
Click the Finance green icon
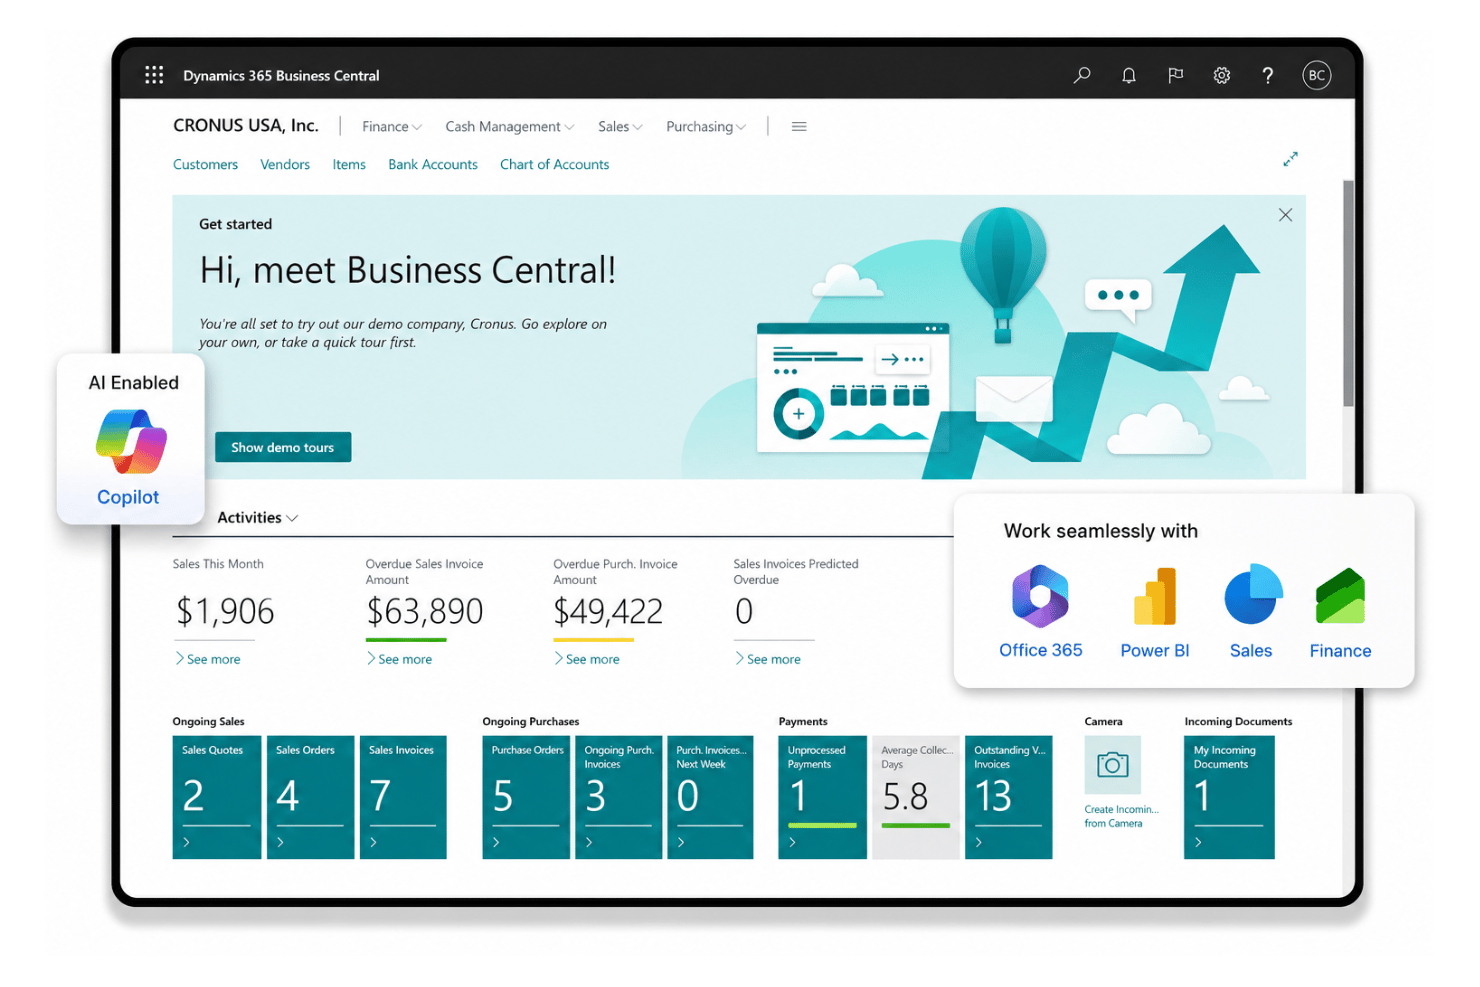(1340, 597)
